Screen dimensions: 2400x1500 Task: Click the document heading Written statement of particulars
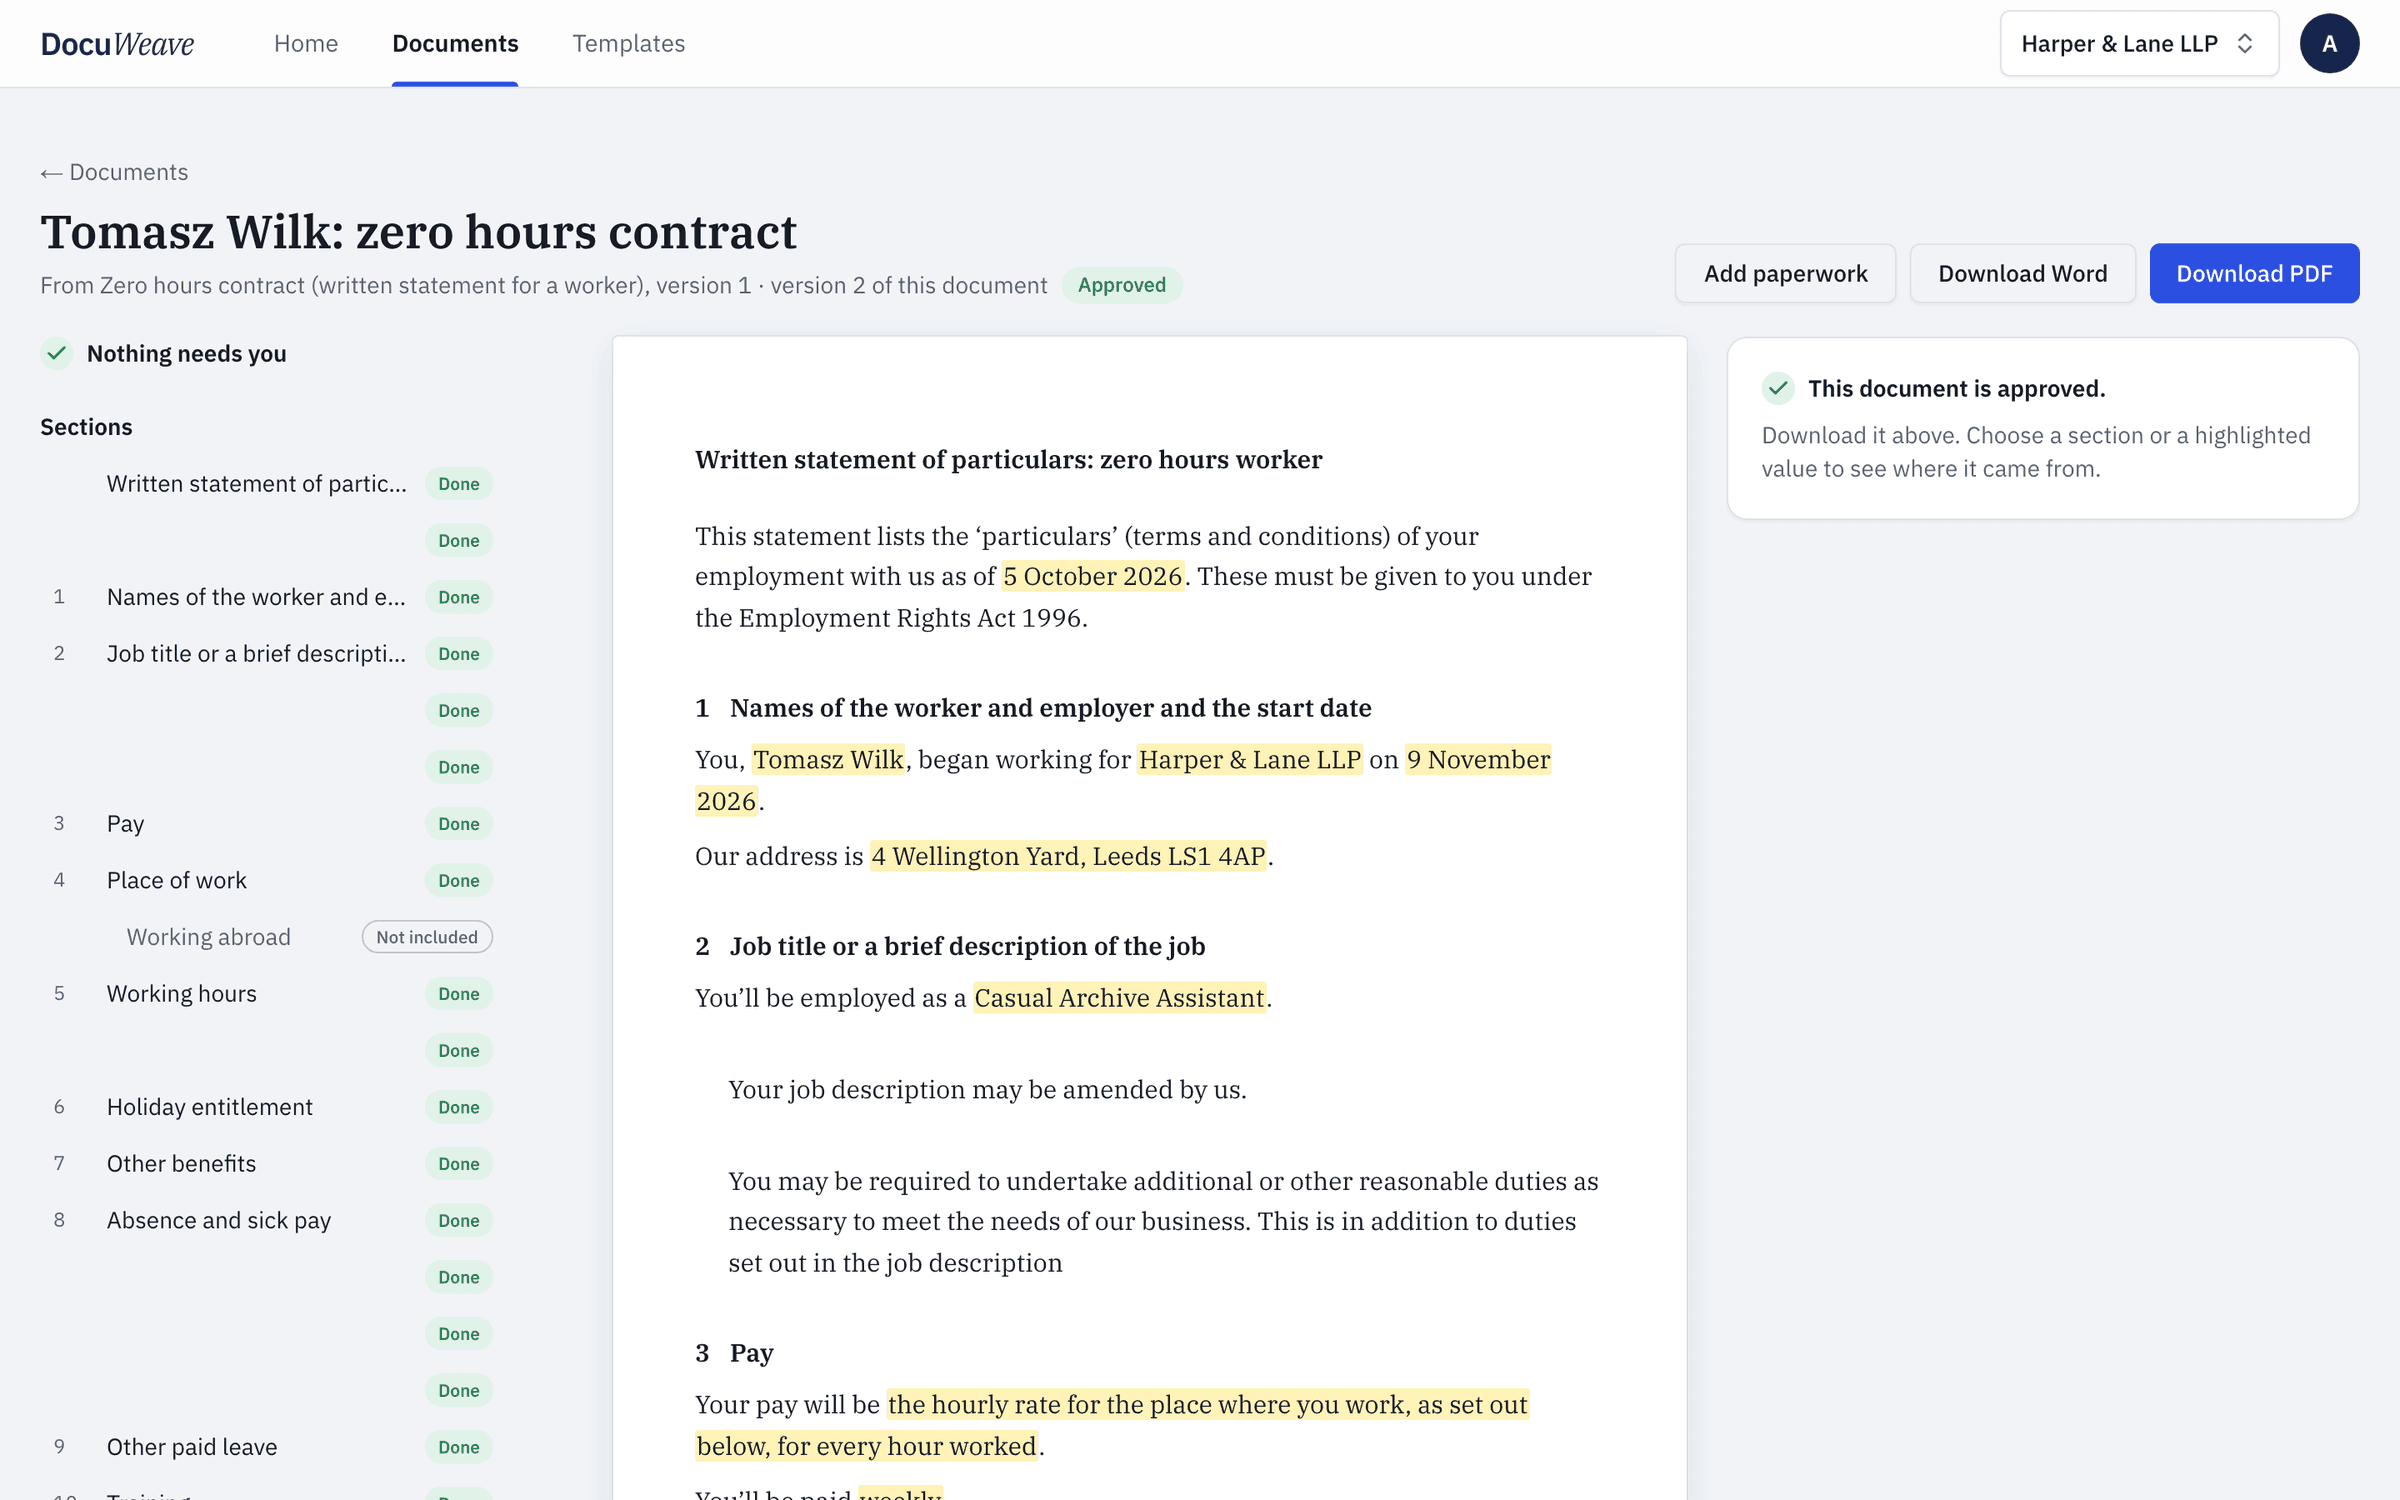click(1008, 460)
